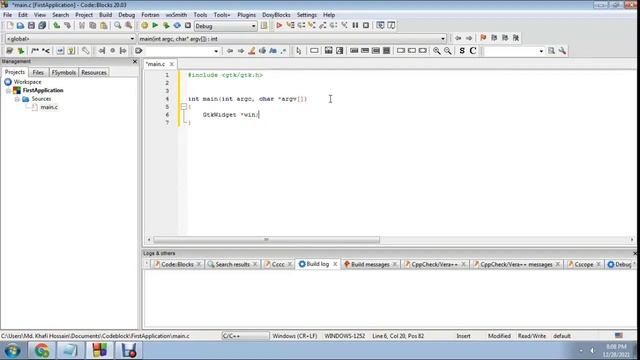
Task: Click the Zoom out icon in the bottom toolbar
Action: [448, 51]
